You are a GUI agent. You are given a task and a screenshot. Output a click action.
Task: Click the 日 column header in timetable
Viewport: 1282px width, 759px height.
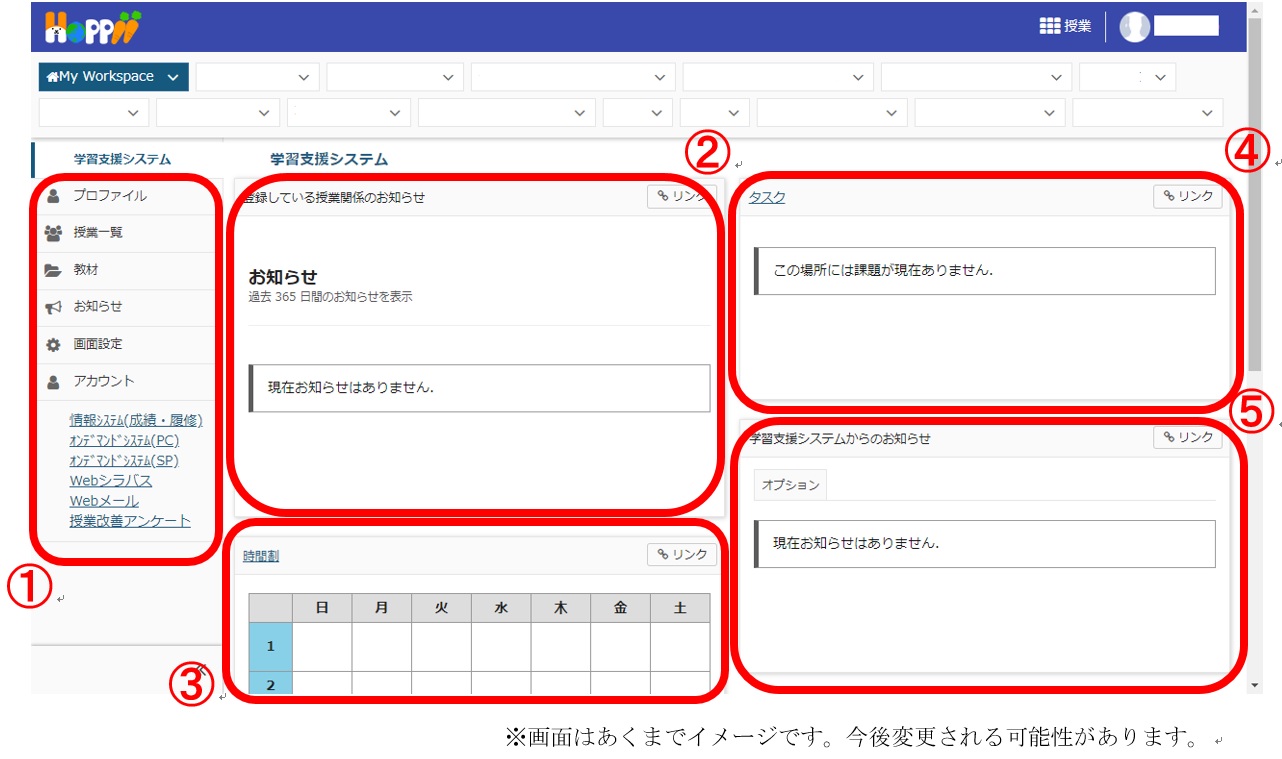click(x=322, y=608)
